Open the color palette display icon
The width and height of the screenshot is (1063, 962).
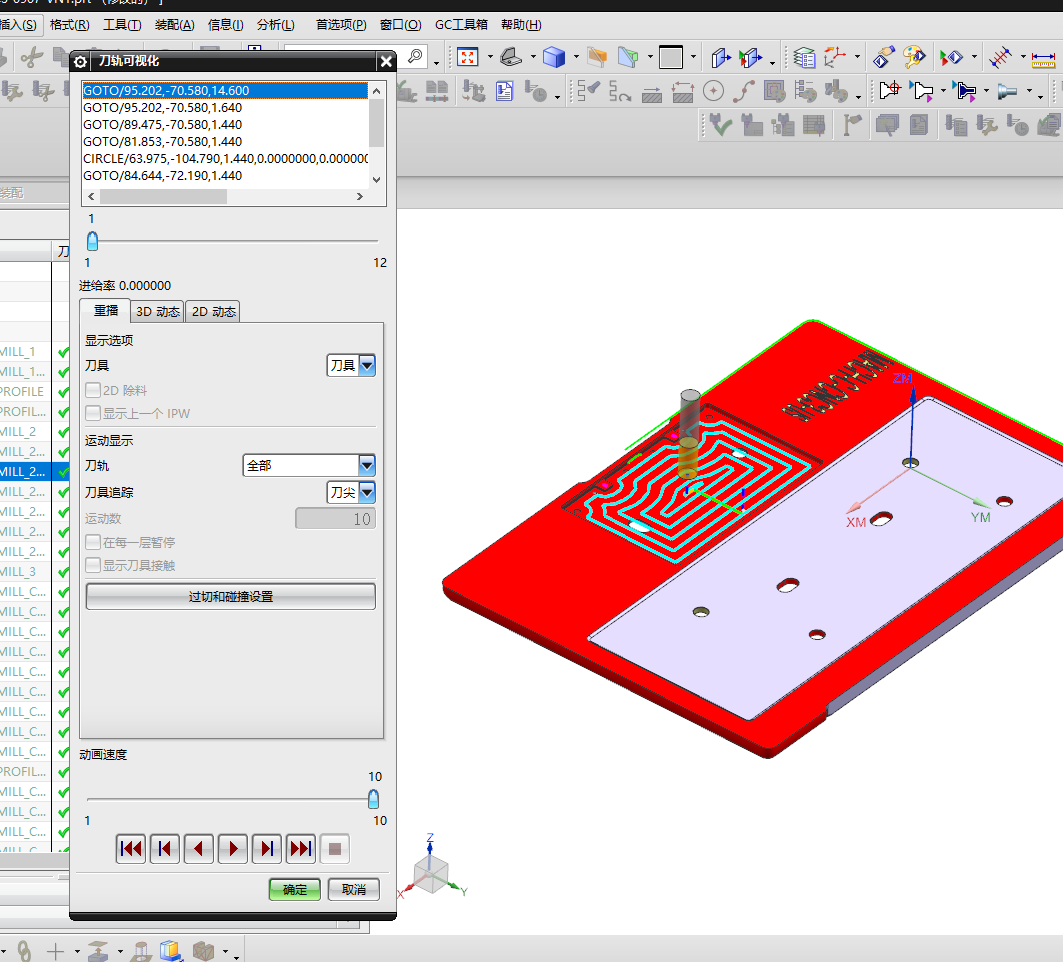[x=914, y=57]
